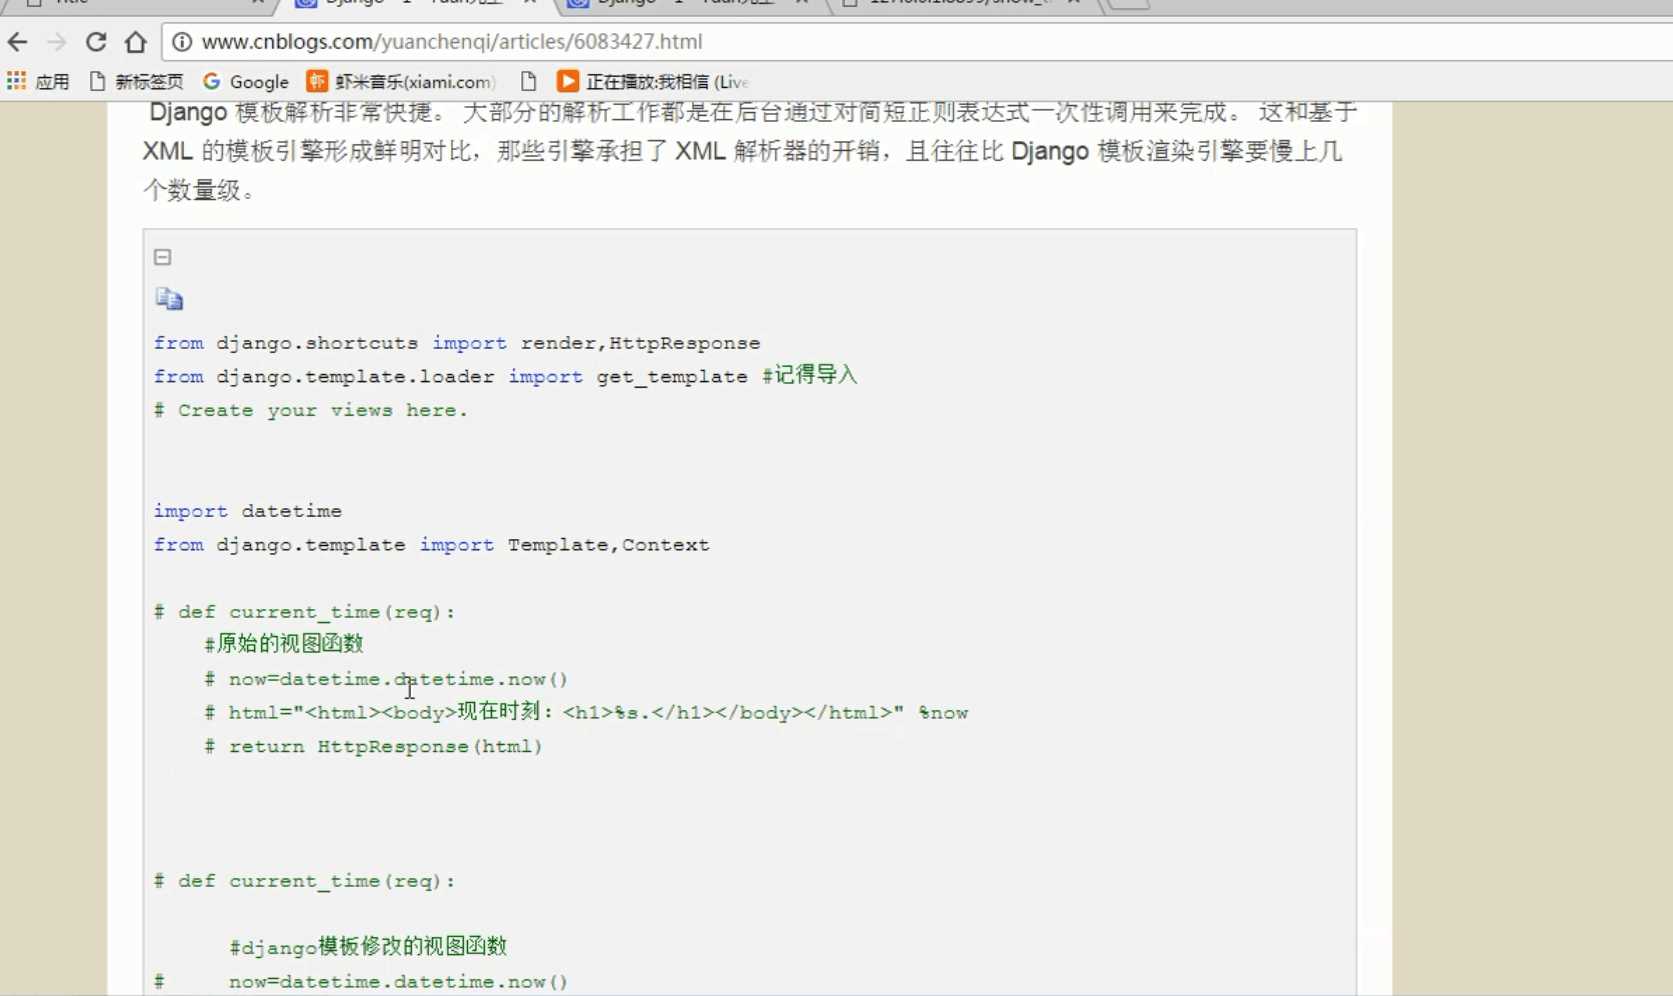Viewport: 1673px width, 996px height.
Task: Click paragraph text starting 'Django 模板解析非常快捷'
Action: point(753,112)
